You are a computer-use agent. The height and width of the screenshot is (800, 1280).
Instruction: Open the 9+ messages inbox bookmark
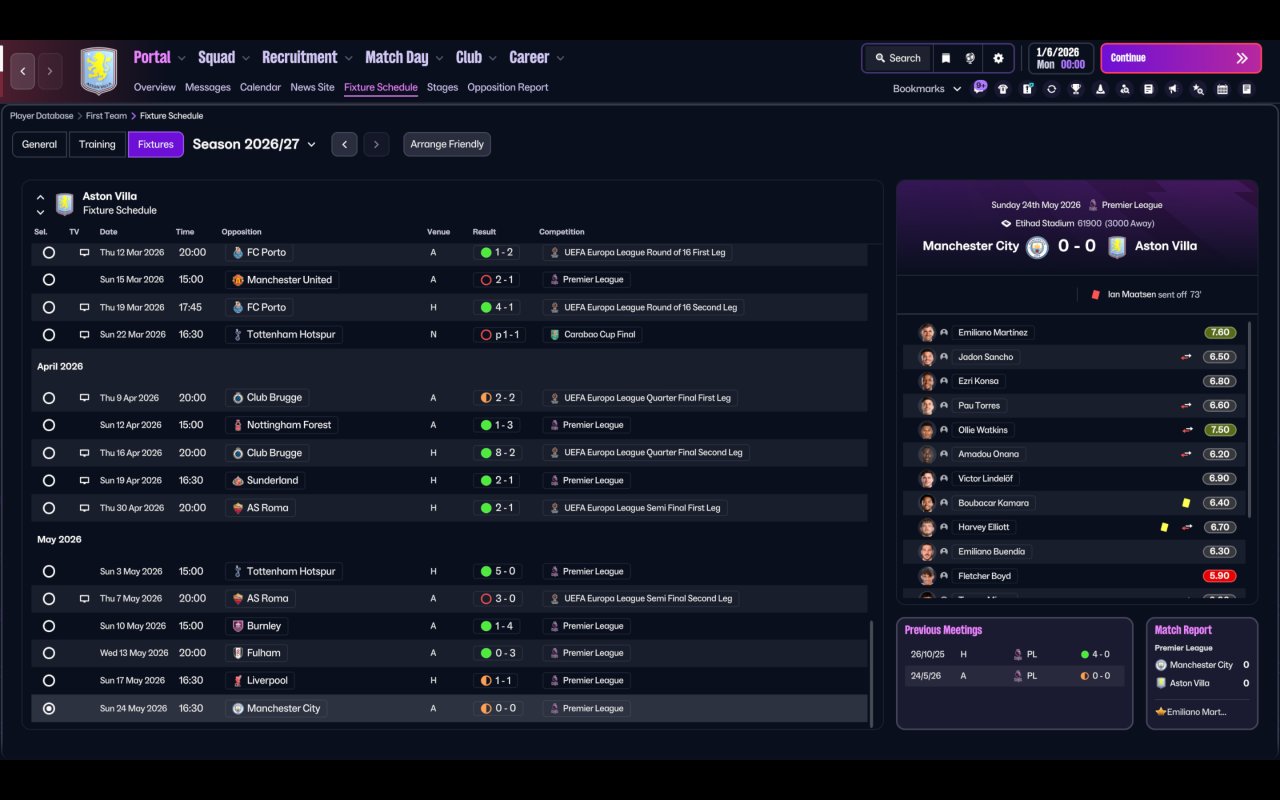pyautogui.click(x=980, y=87)
